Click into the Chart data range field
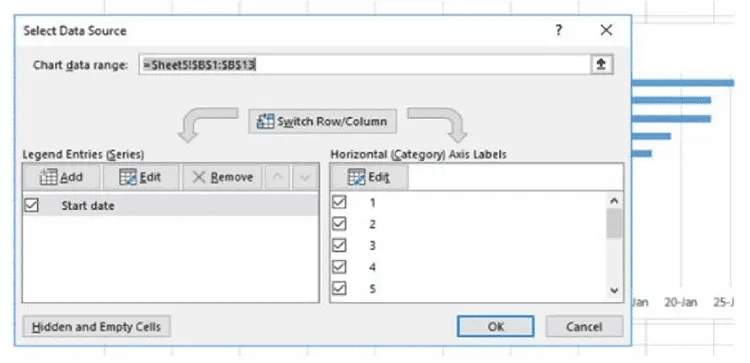This screenshot has width=750, height=363. (x=365, y=65)
